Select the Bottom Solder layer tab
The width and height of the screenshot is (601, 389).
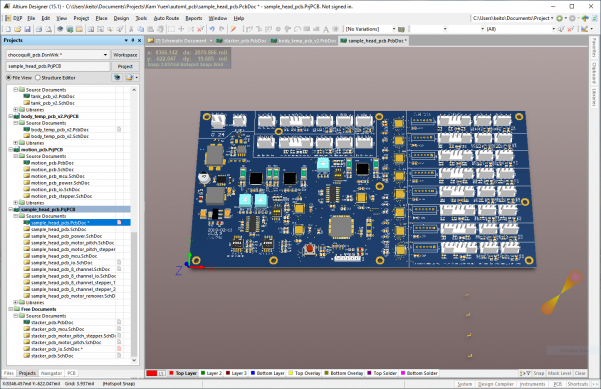coord(419,373)
